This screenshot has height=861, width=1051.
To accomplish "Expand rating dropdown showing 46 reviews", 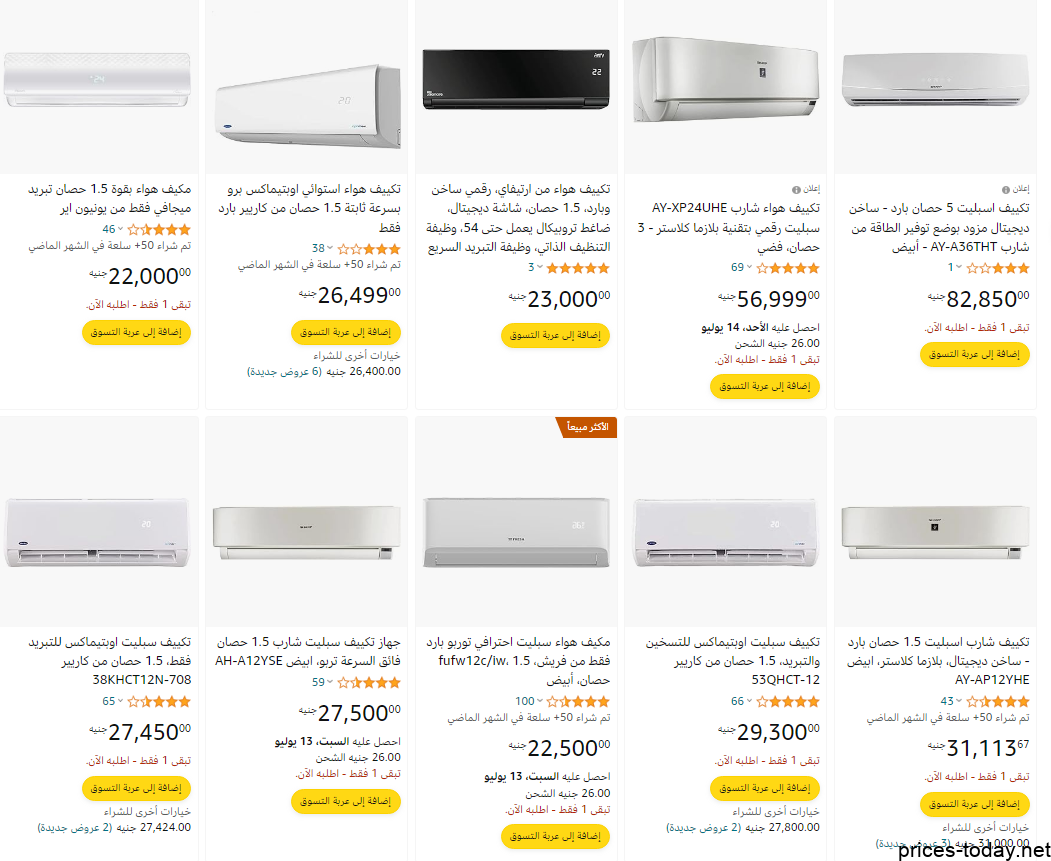I will (x=121, y=229).
